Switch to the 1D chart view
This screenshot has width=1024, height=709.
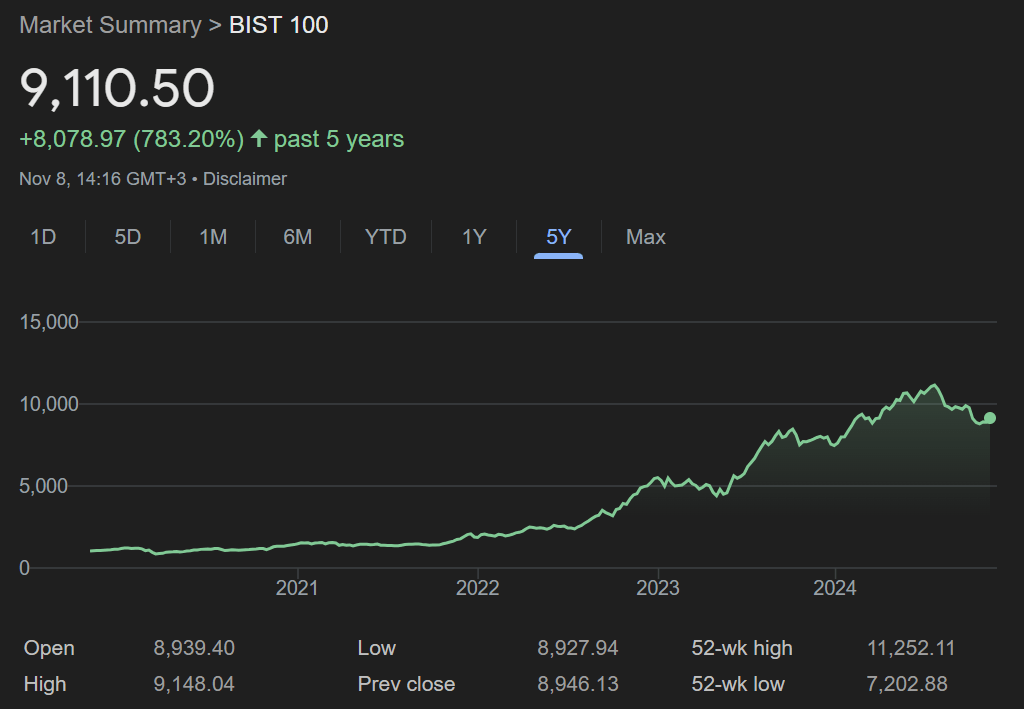tap(44, 237)
